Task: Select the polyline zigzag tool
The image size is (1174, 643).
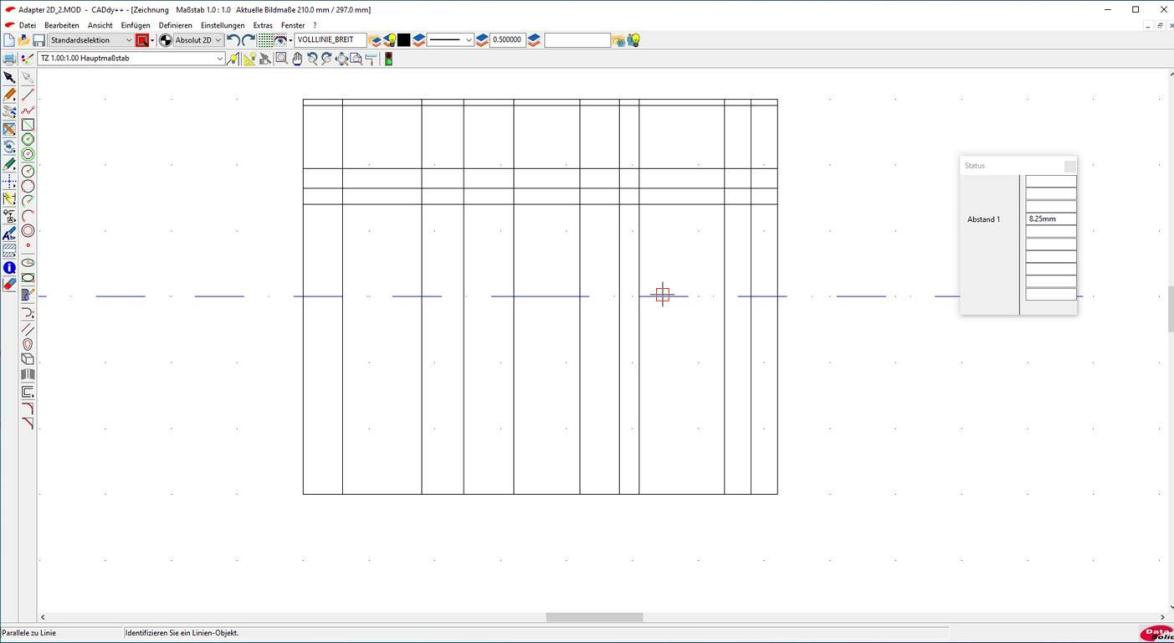Action: point(28,110)
